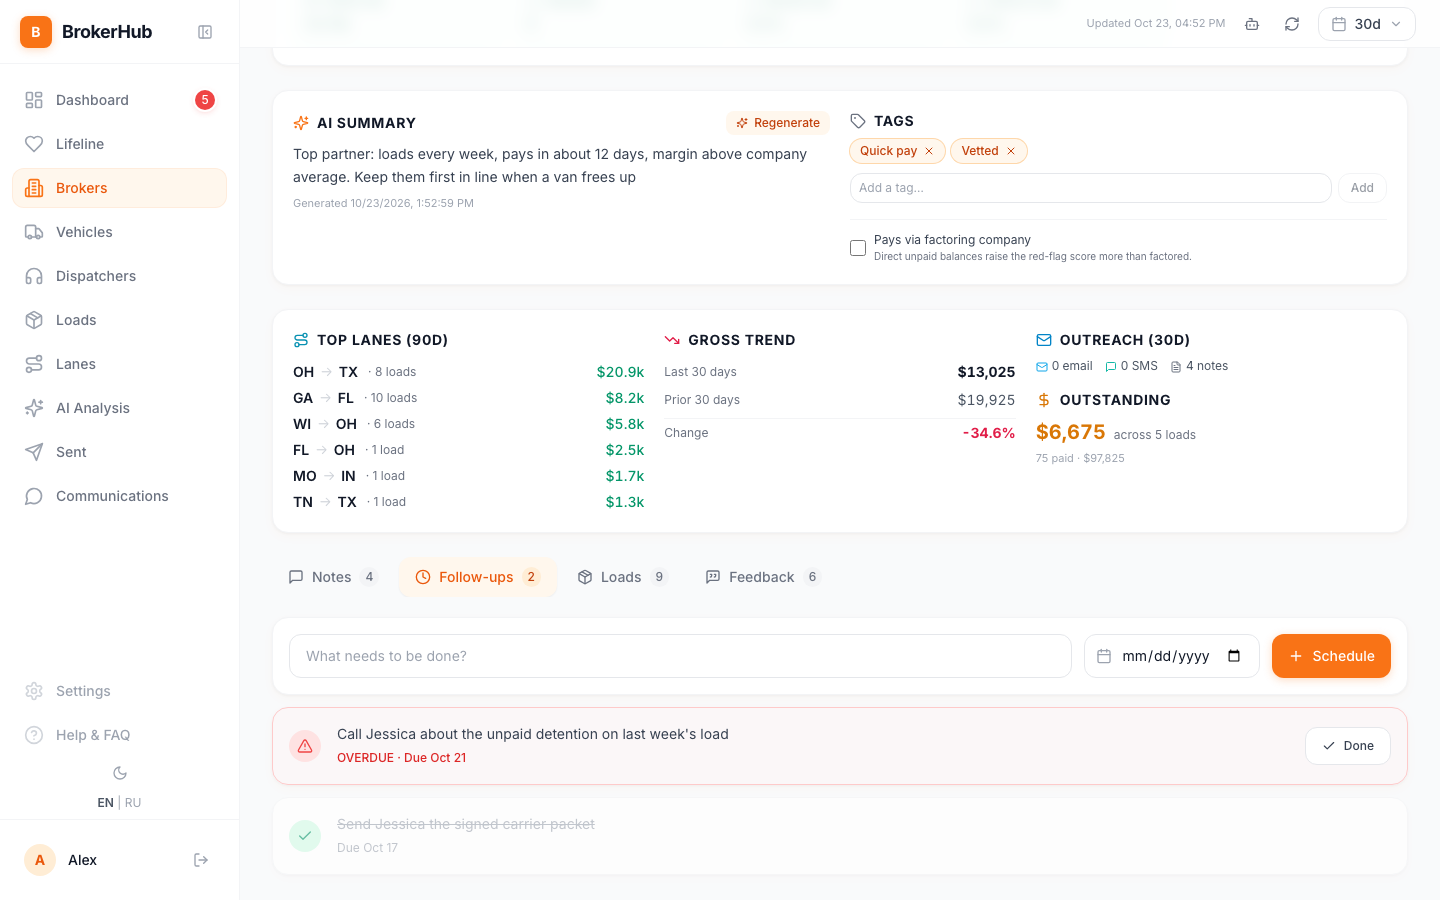1440x900 pixels.
Task: Click the Alex user avatar
Action: point(40,860)
